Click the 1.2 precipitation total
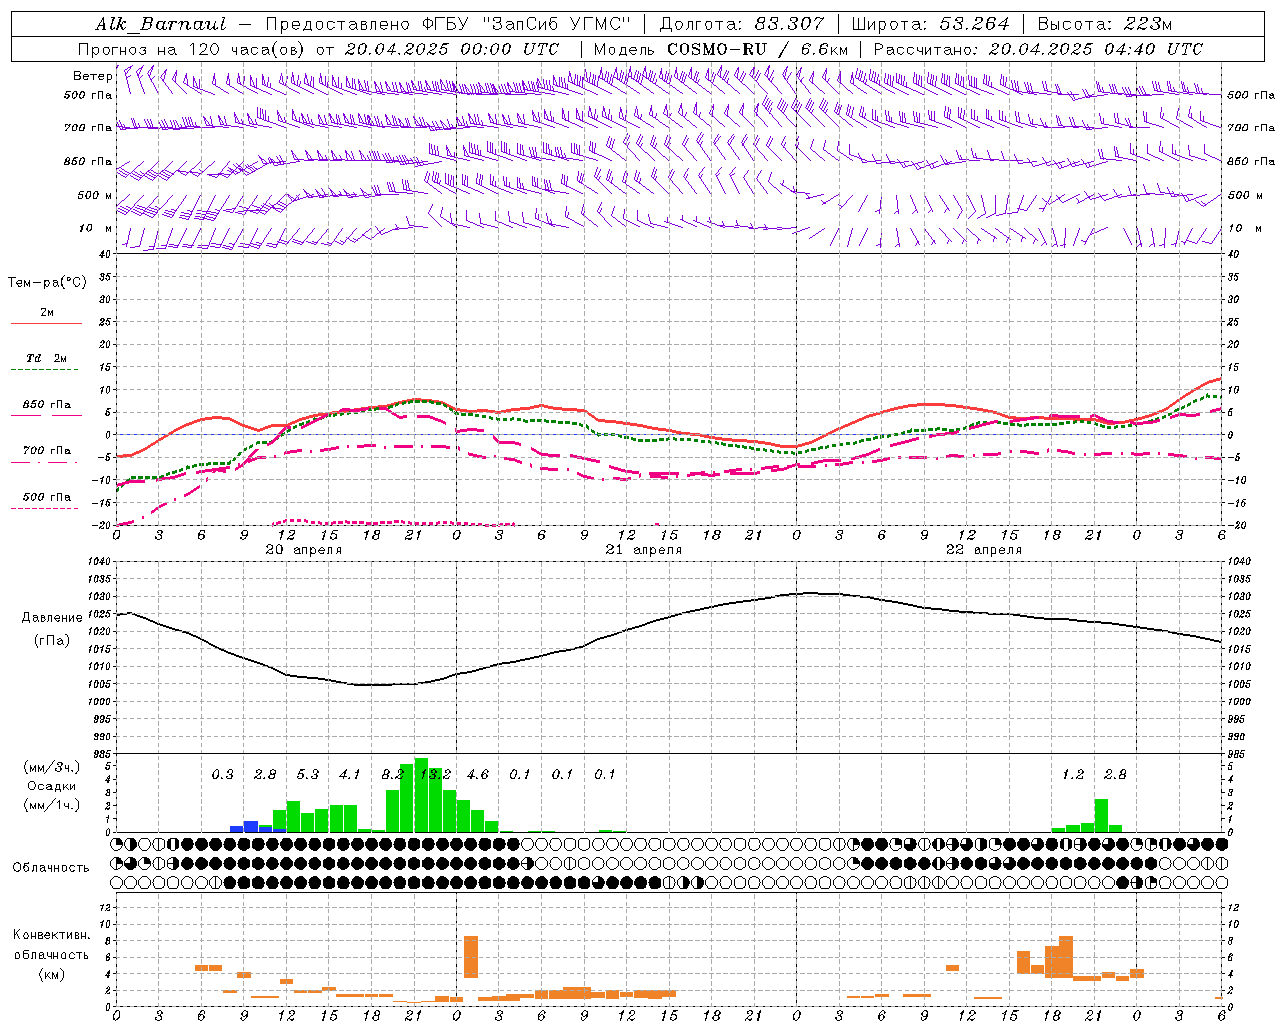Viewport: 1280px width, 1024px height. coord(1073,774)
